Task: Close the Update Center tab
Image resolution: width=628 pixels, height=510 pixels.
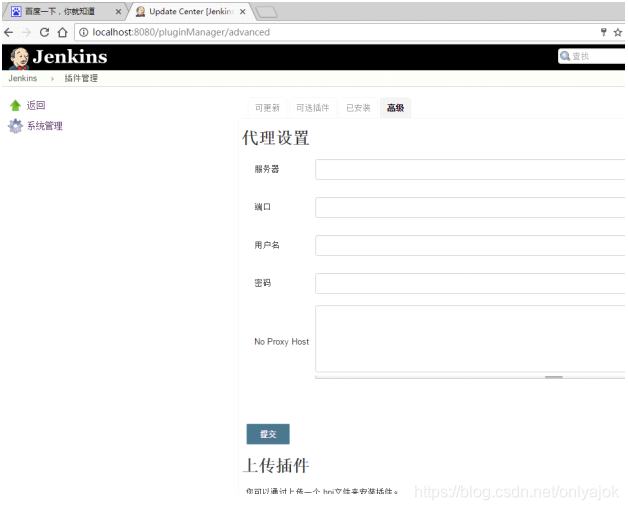Action: coord(242,12)
